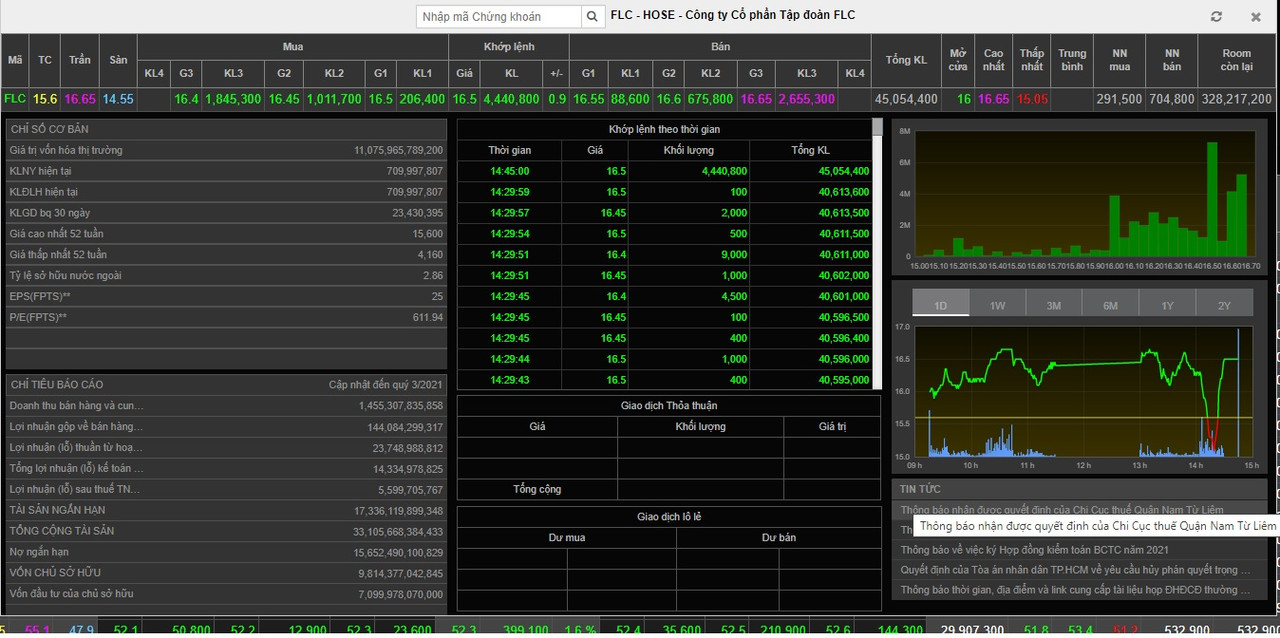Click the Giao dịch Thỏa thuận header
Viewport: 1280px width, 638px height.
669,405
